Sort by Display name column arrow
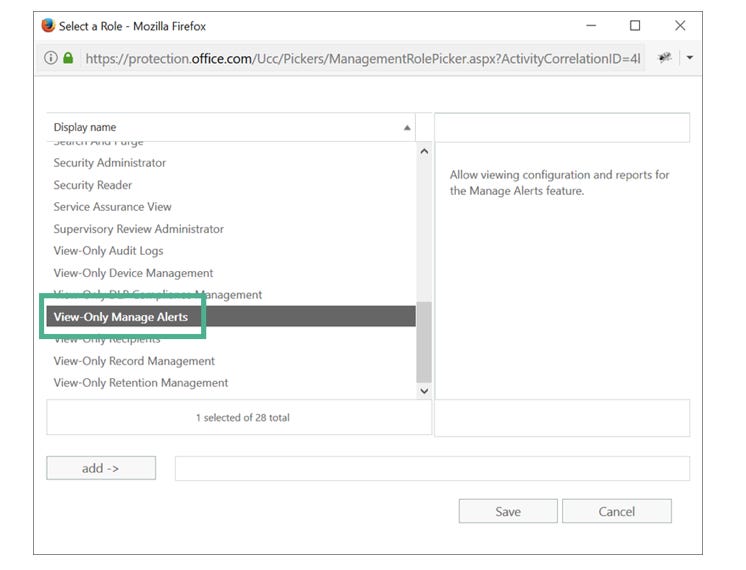This screenshot has width=746, height=570. click(407, 128)
